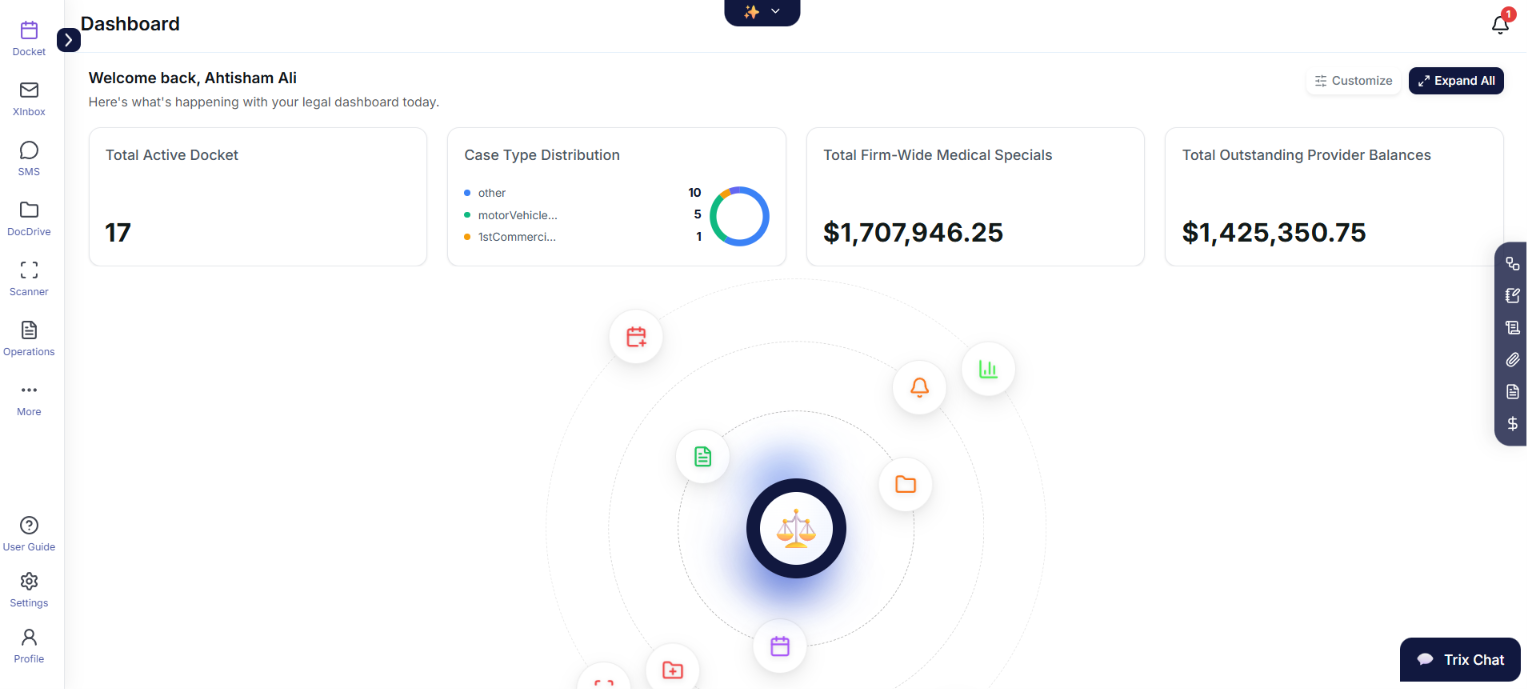Open the Total Active Docket card
The height and width of the screenshot is (689, 1527).
tap(258, 196)
